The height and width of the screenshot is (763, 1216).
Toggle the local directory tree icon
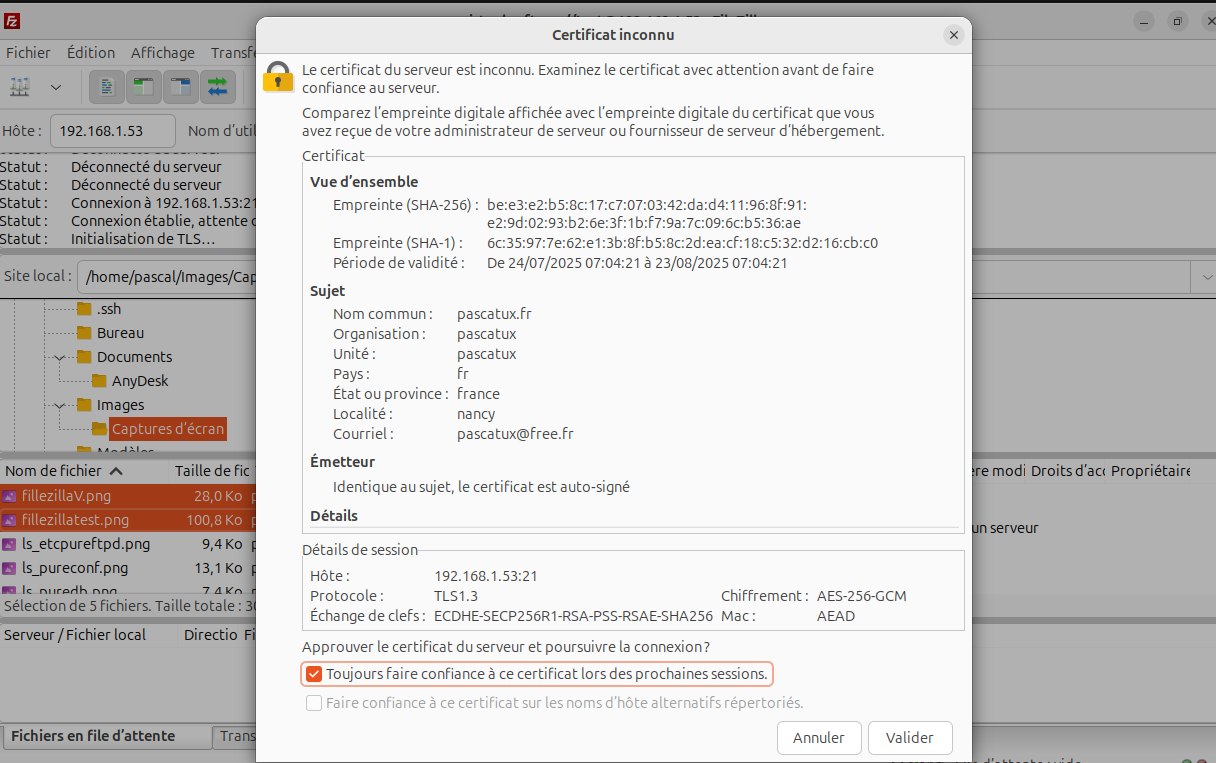coord(143,87)
